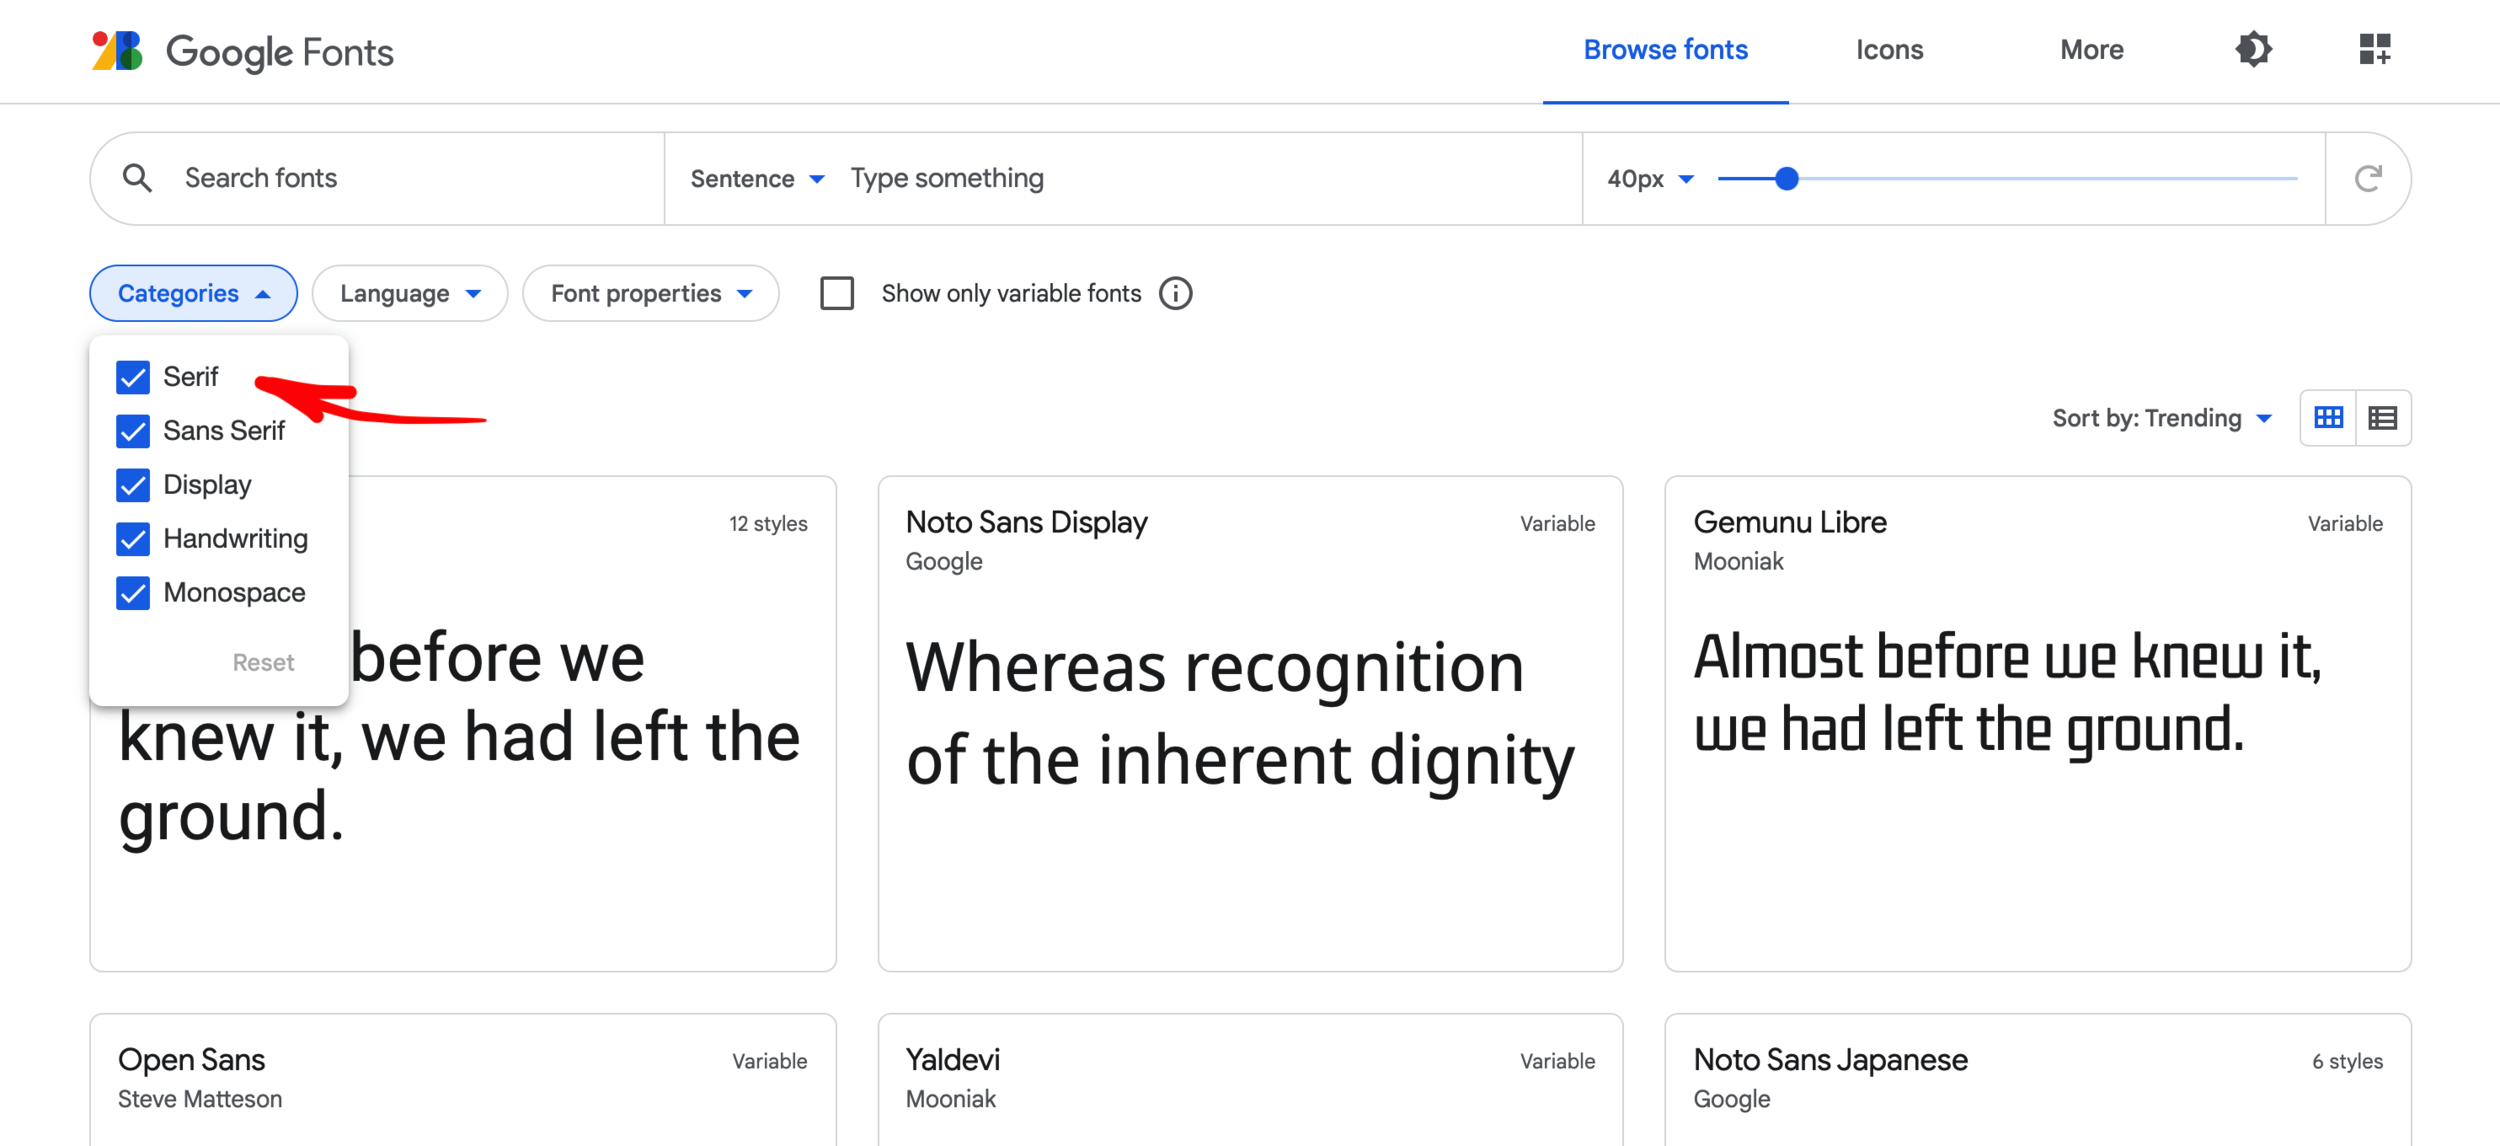Select the Browse fonts tab
Viewport: 2500px width, 1146px height.
tap(1665, 50)
